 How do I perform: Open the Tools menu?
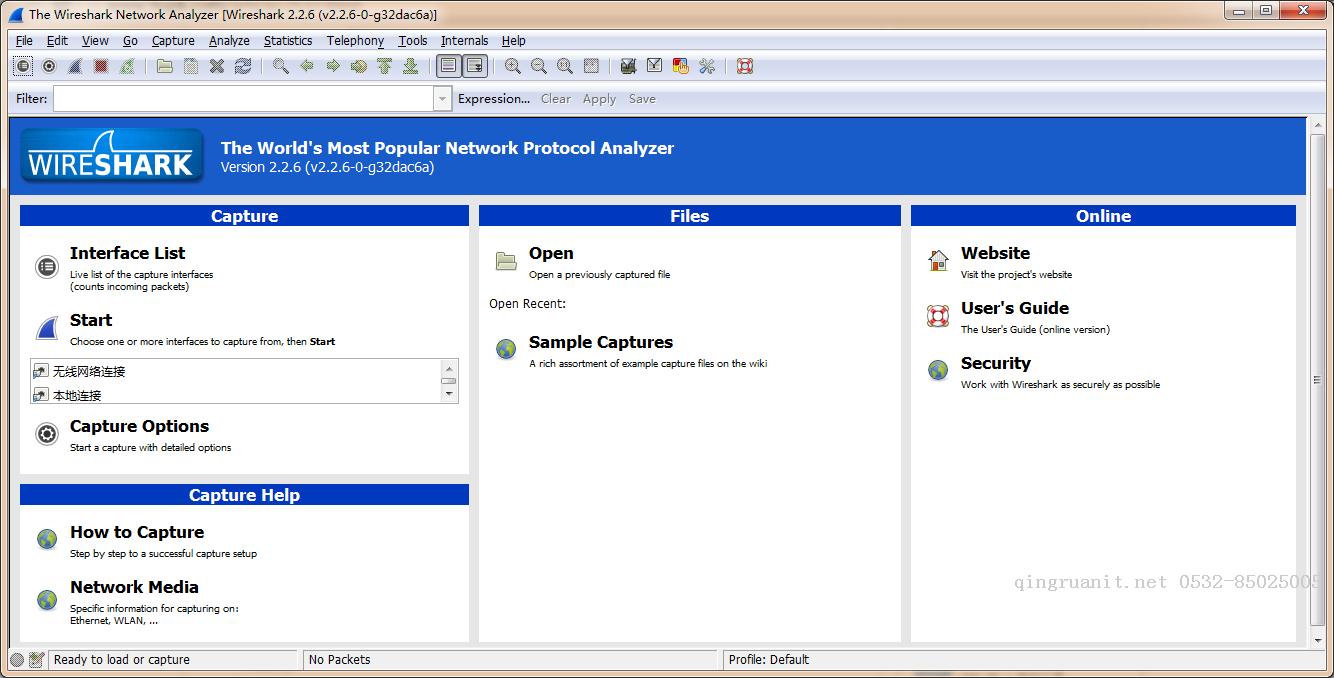413,41
